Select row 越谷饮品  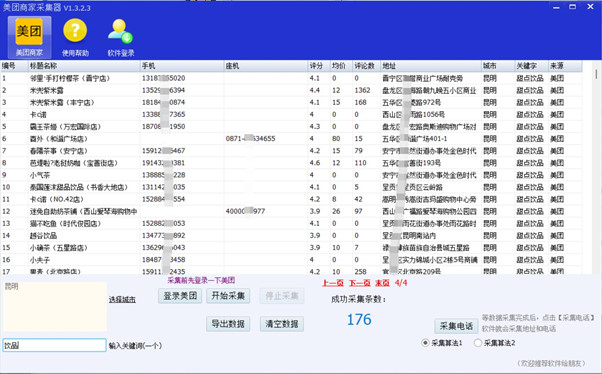tap(291, 236)
